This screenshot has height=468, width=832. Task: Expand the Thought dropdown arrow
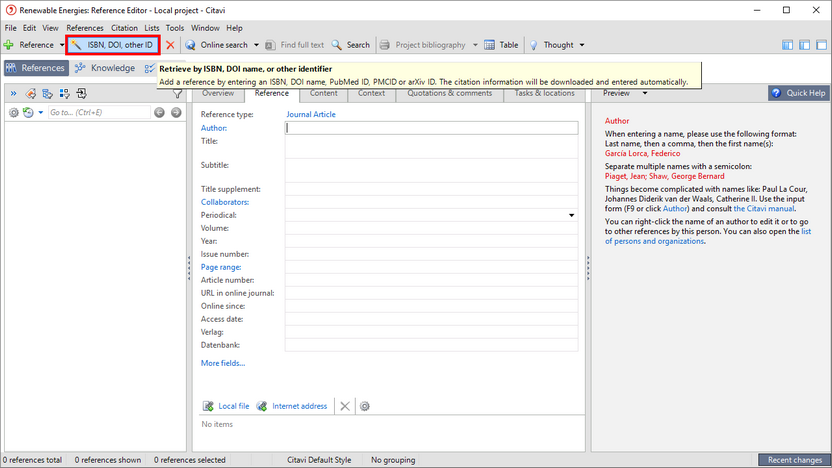[582, 45]
